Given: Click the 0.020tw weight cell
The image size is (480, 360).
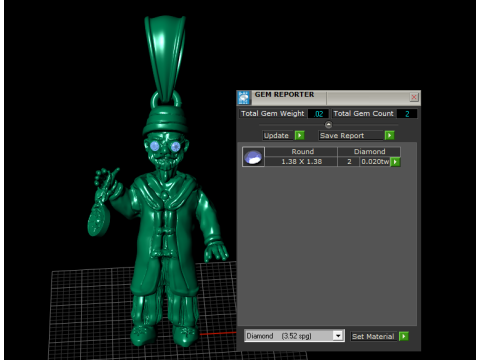Looking at the screenshot, I should 375,162.
